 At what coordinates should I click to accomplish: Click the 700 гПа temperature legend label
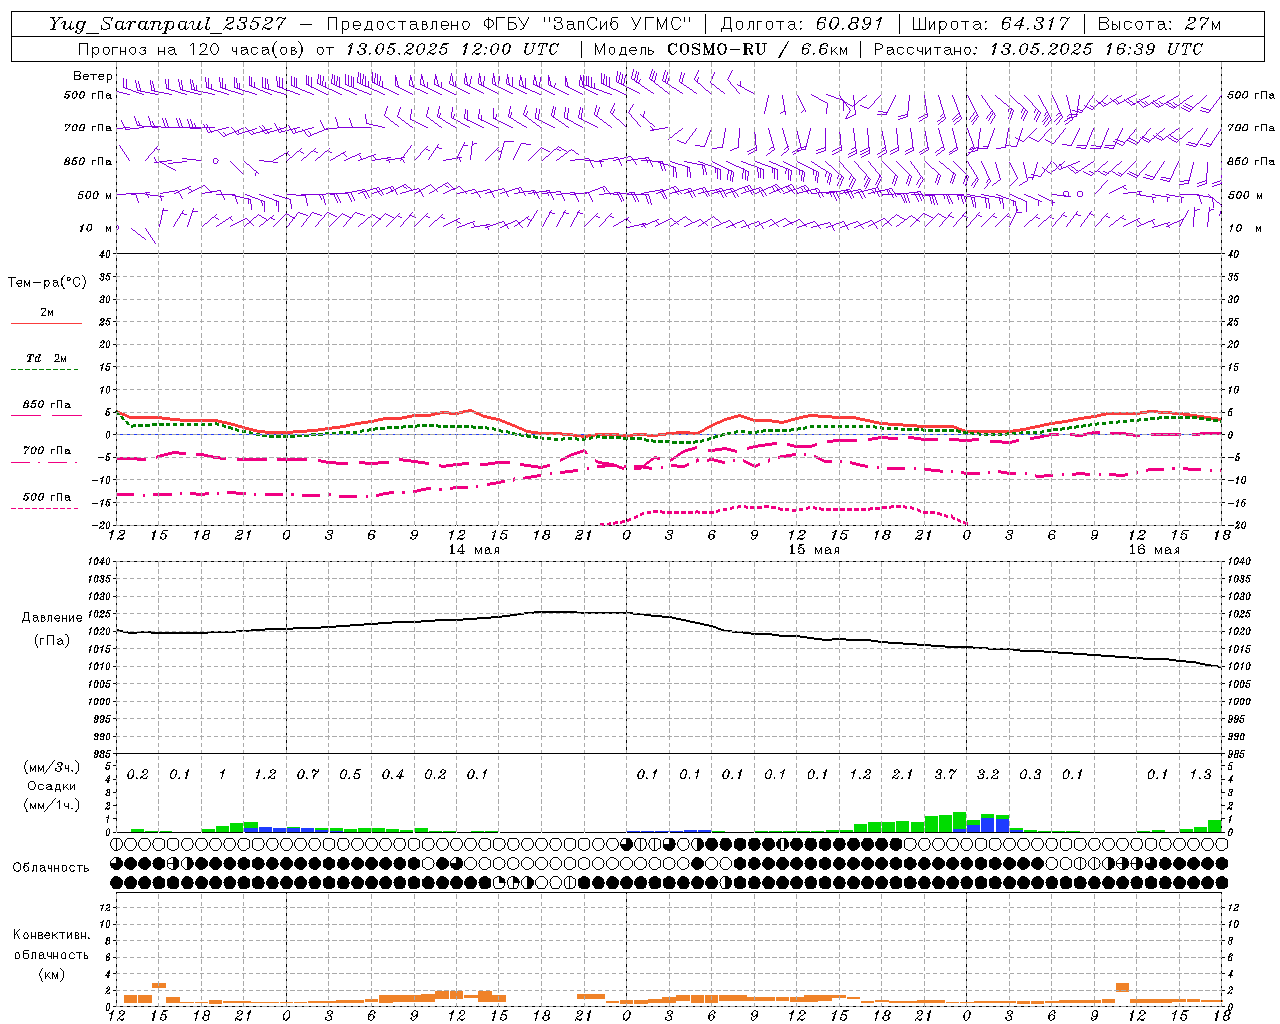click(x=47, y=450)
